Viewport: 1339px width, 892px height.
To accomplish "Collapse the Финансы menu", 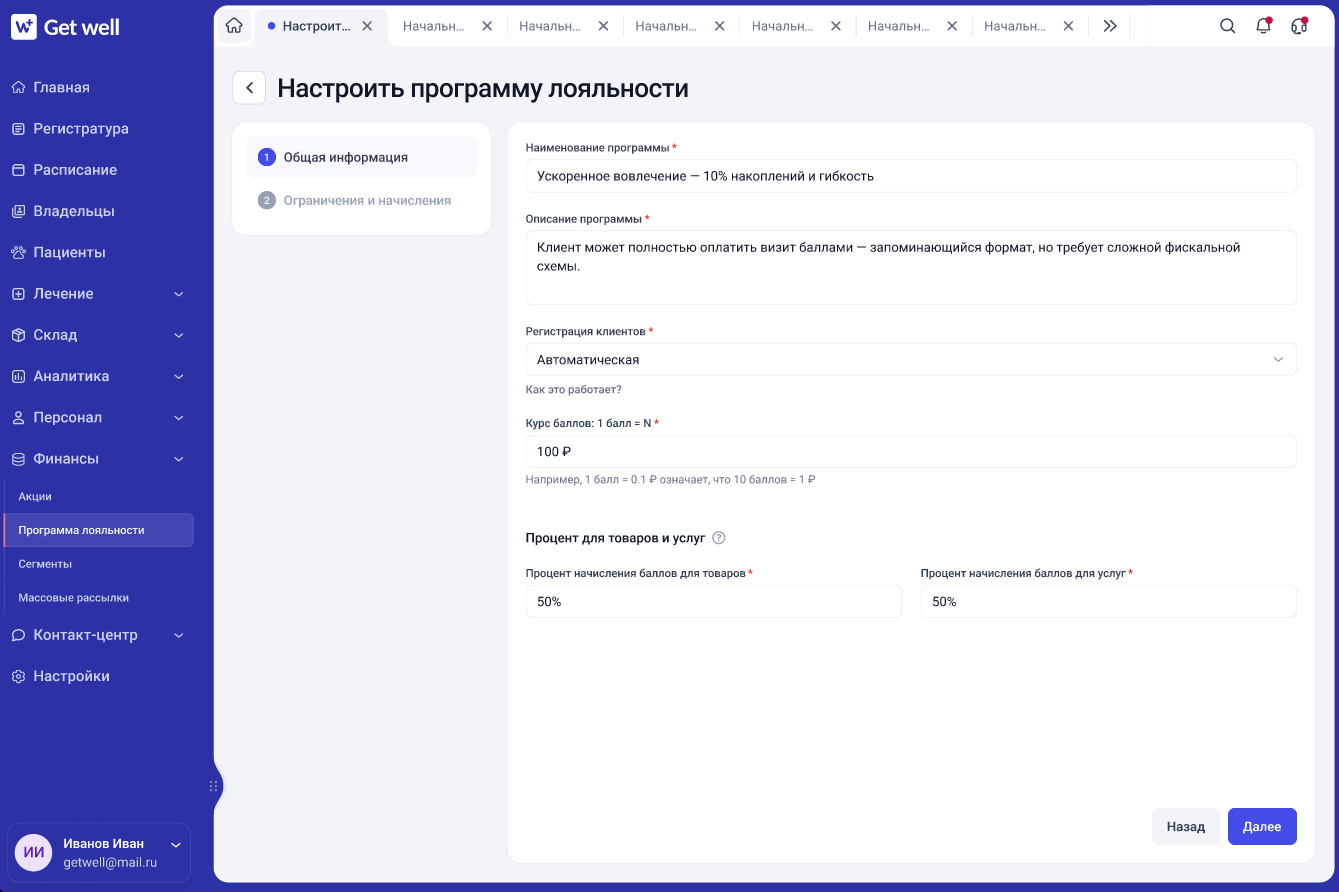I will [179, 459].
